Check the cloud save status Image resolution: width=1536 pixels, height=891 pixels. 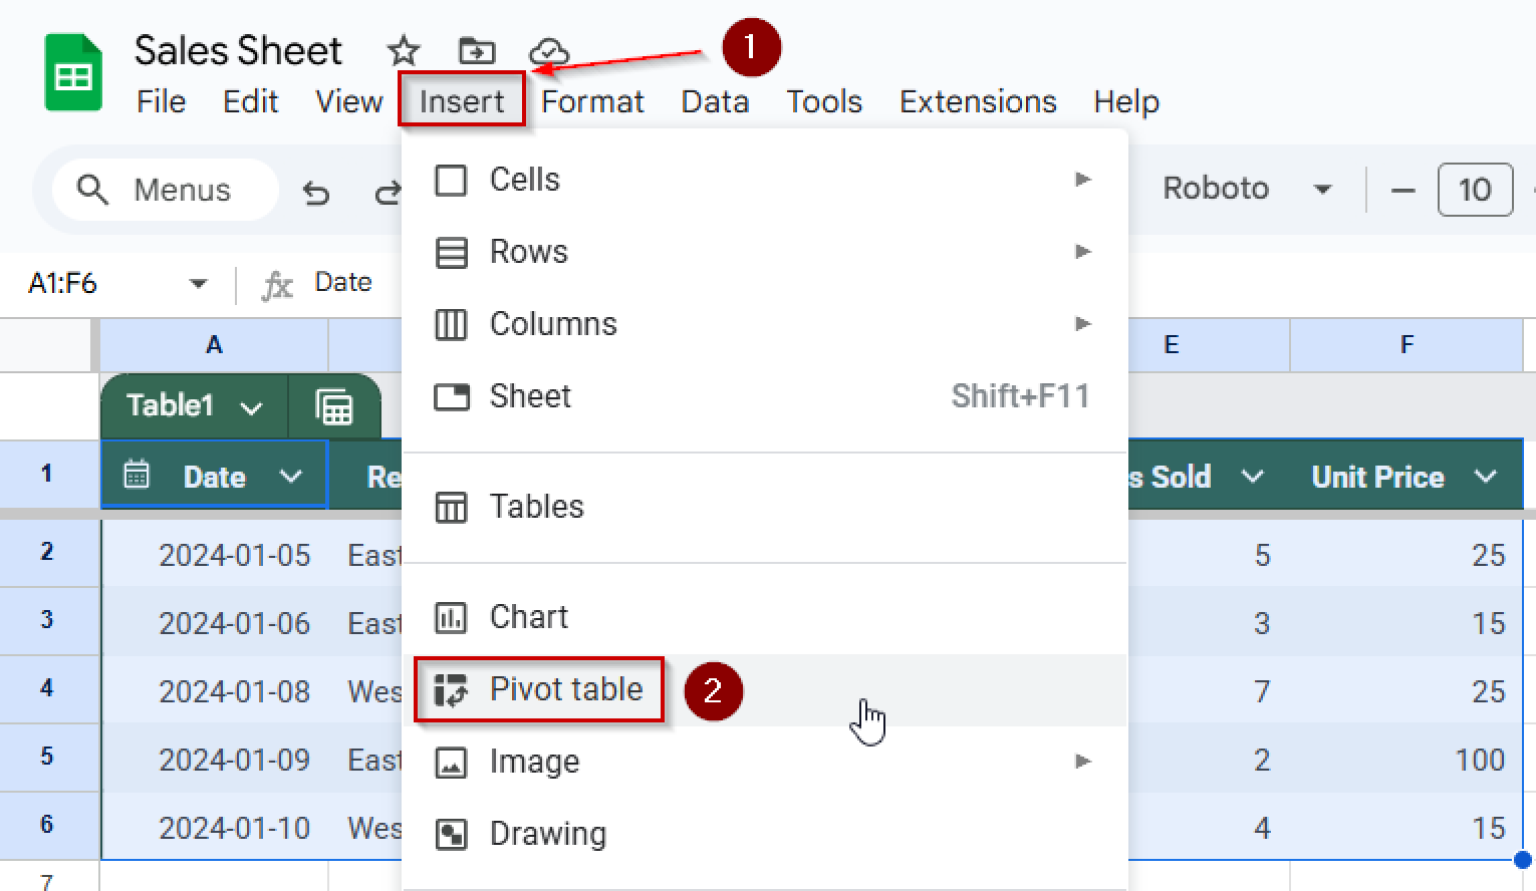(548, 50)
